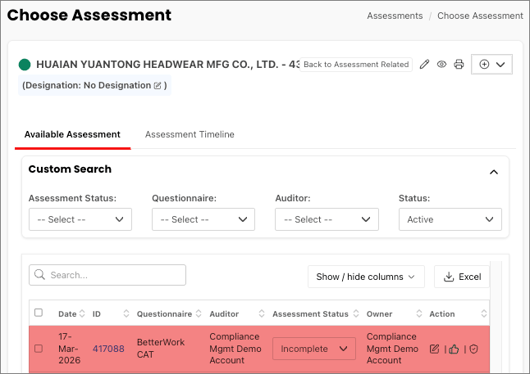Sort the table by the Date column
The image size is (530, 374).
click(x=82, y=313)
